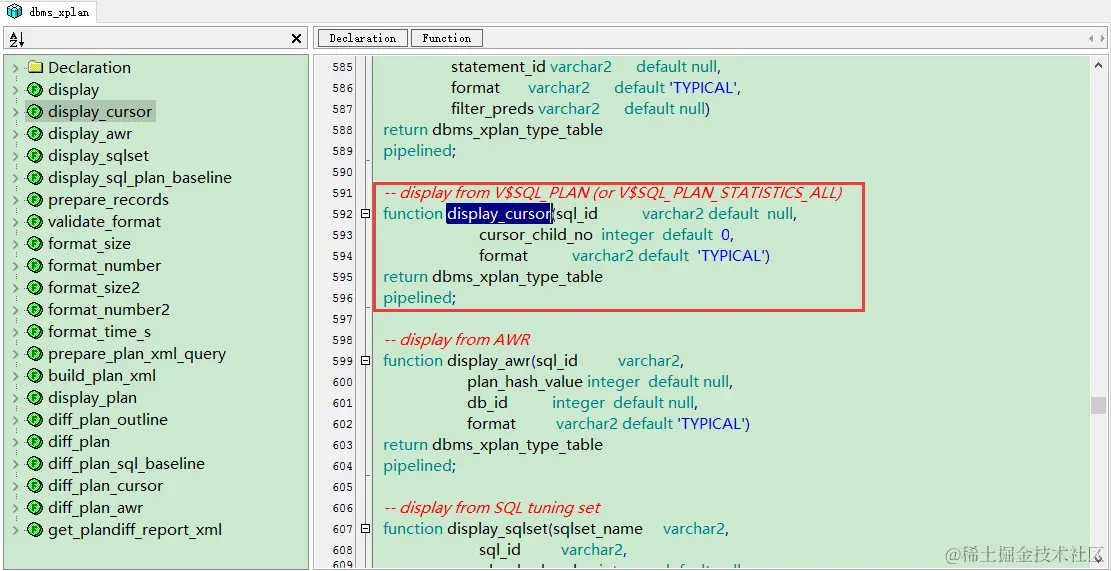Viewport: 1111px width, 571px height.
Task: Select get_plandiff_report_xml in the tree
Action: [x=135, y=529]
